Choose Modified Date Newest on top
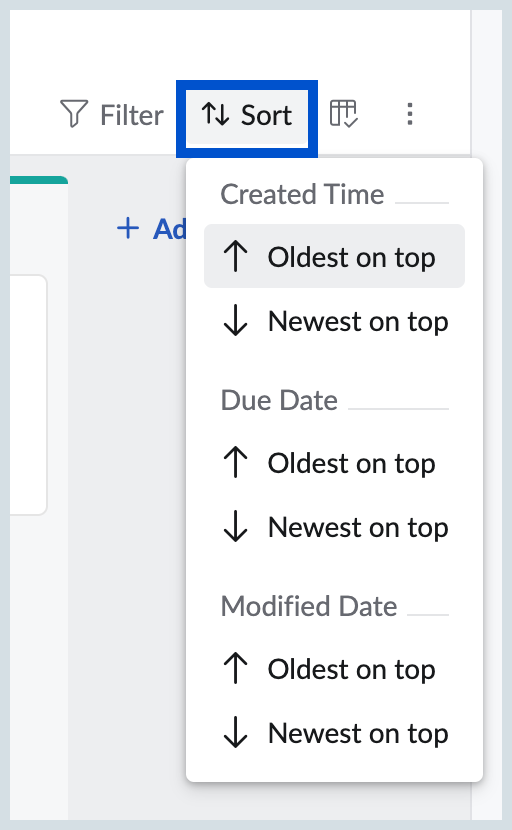 pos(334,733)
